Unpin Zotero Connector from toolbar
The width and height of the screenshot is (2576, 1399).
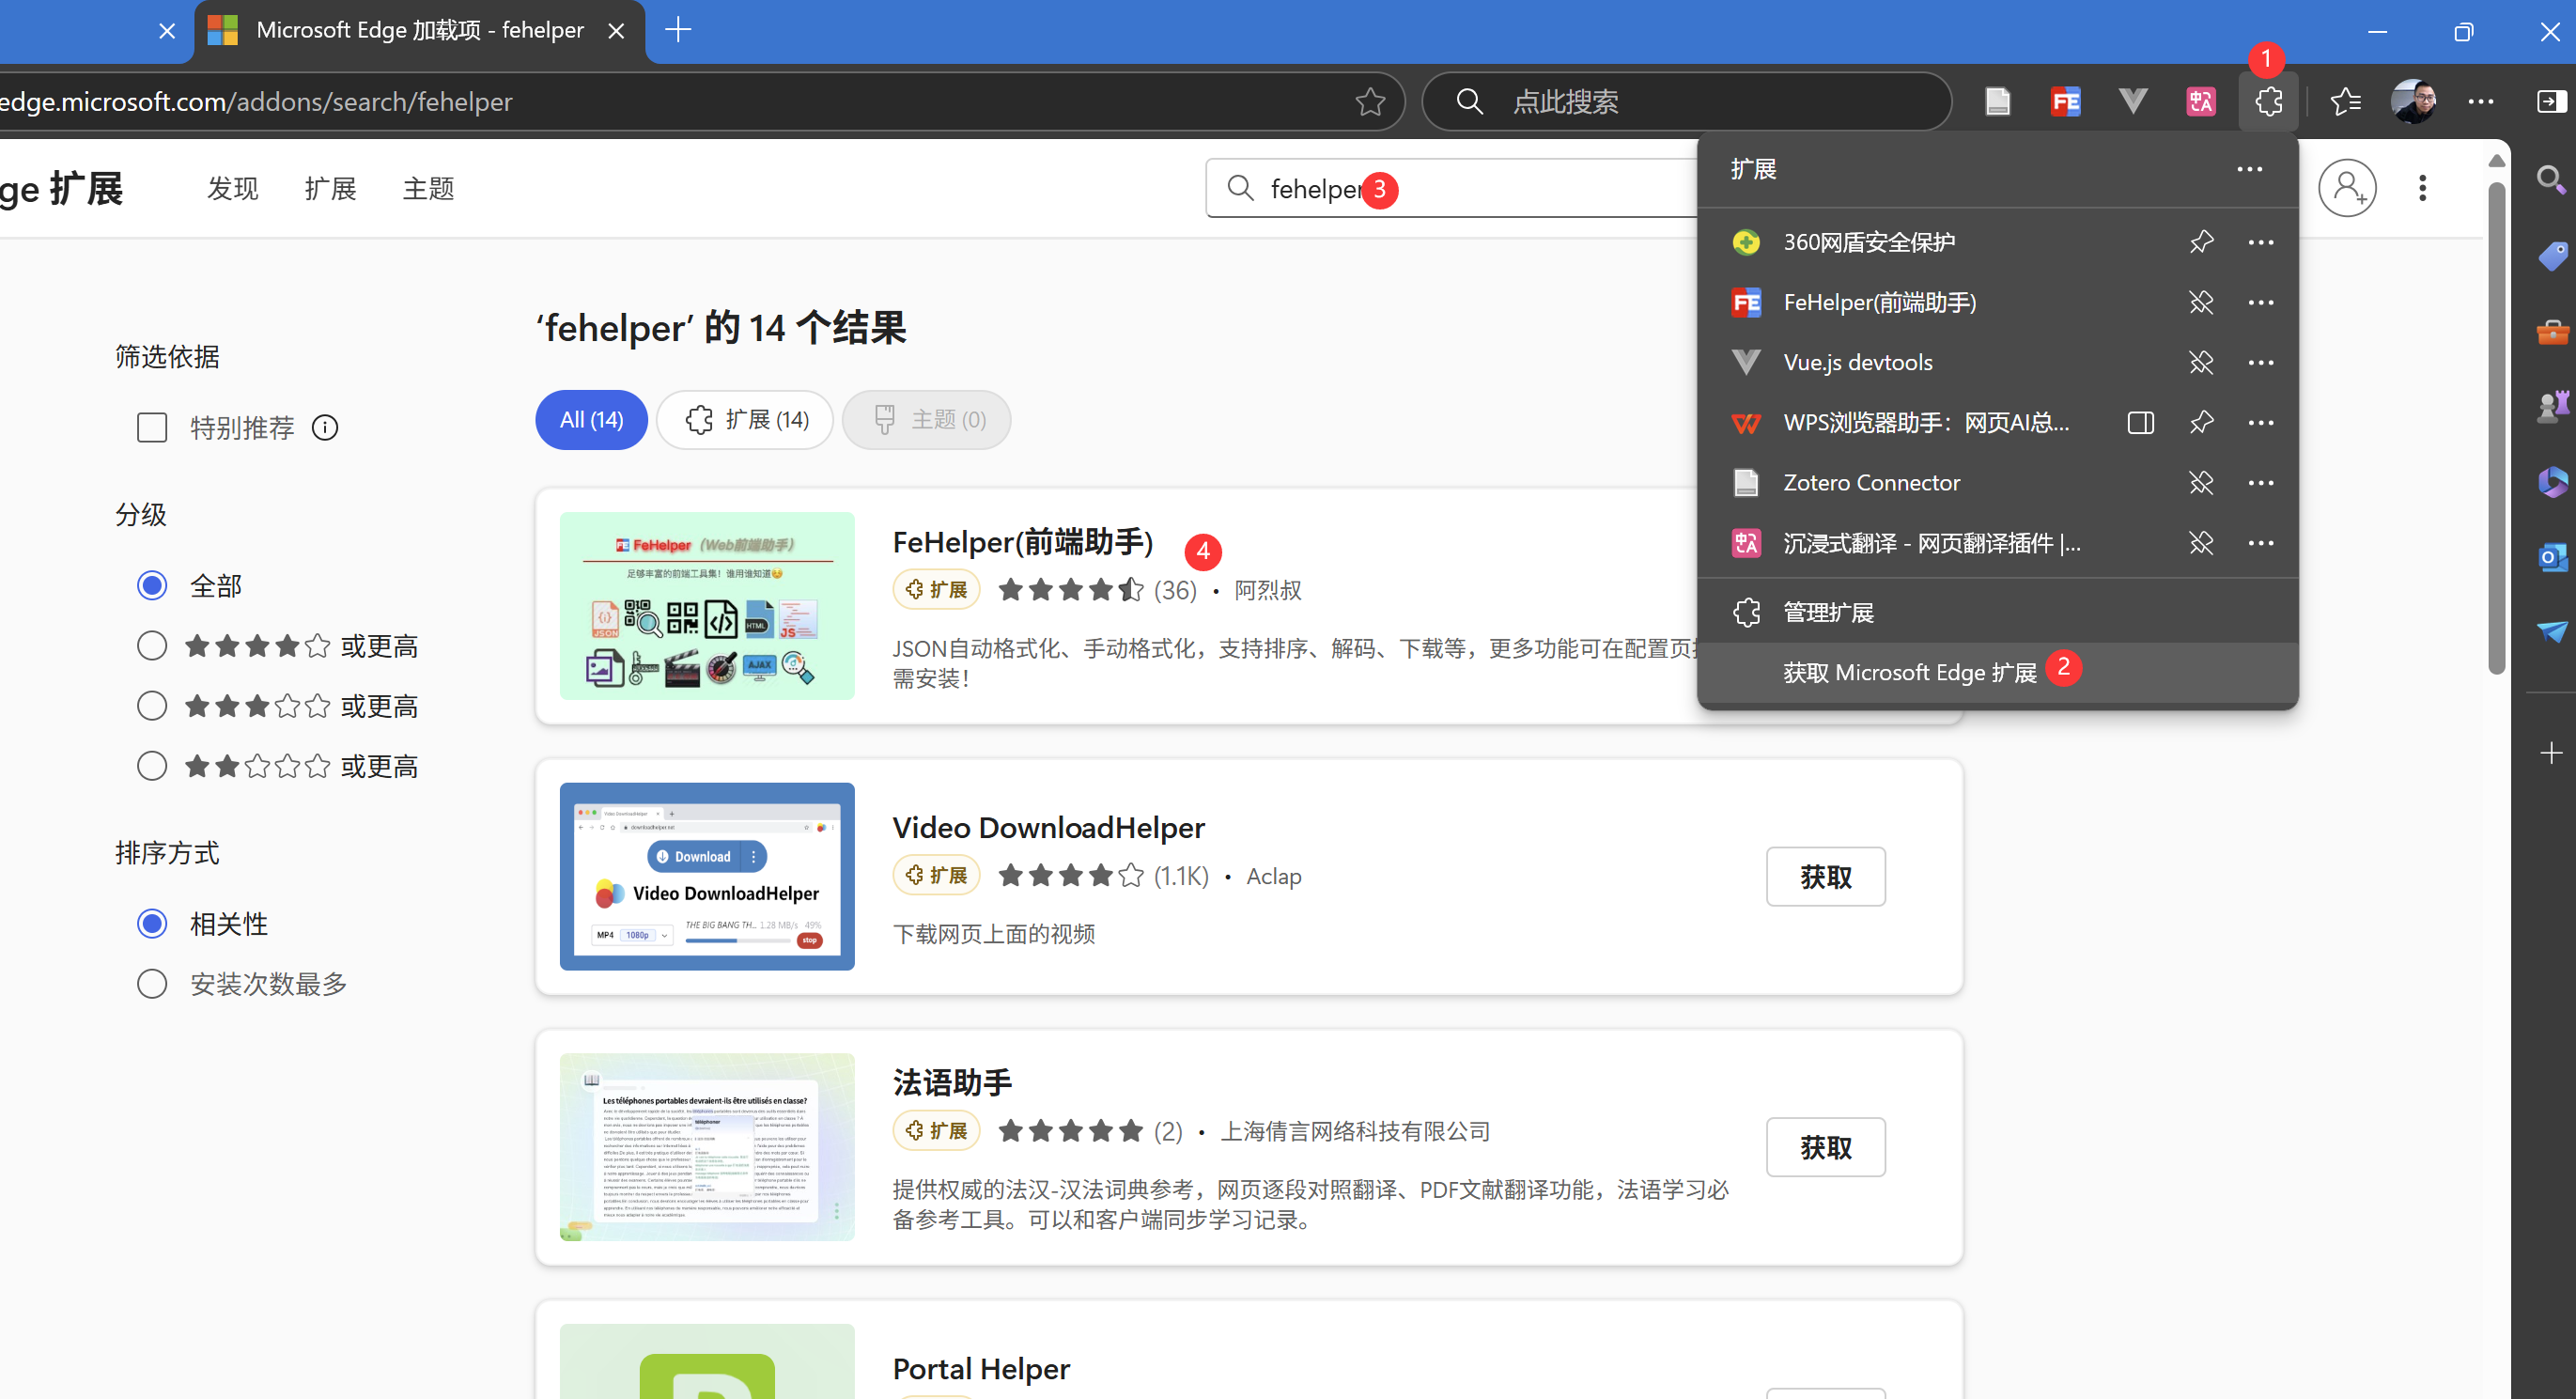(2200, 482)
